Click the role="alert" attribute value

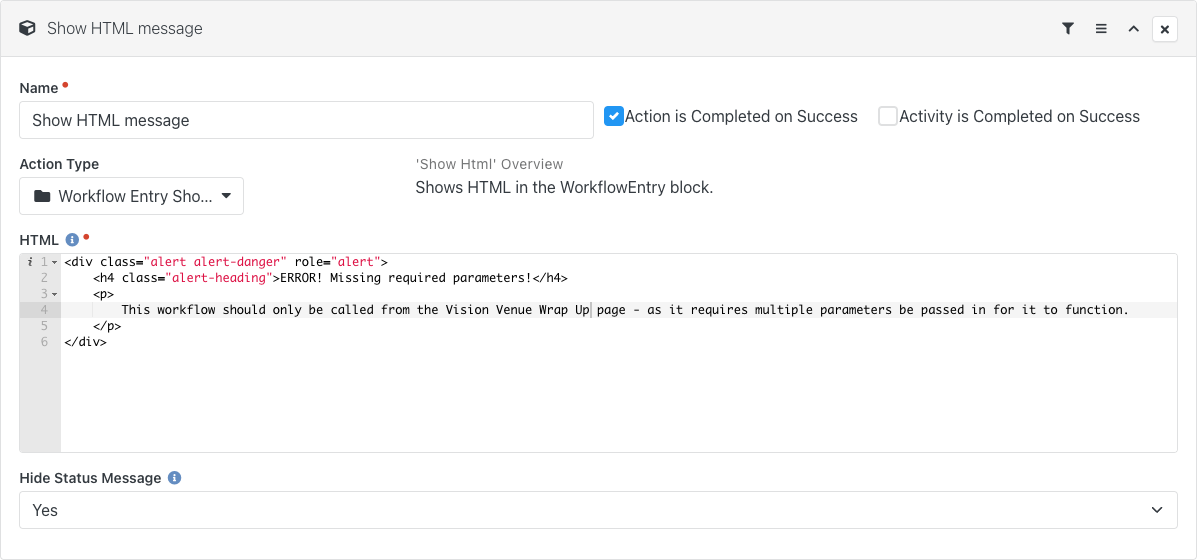click(355, 262)
